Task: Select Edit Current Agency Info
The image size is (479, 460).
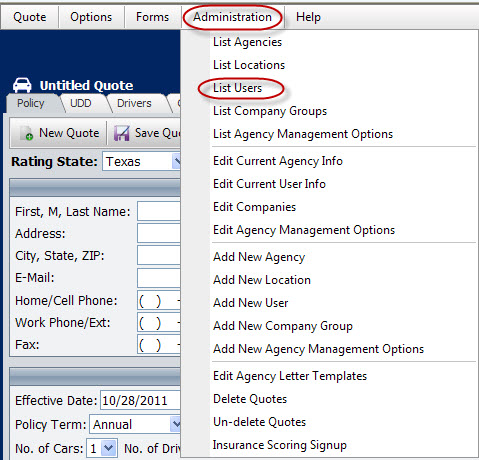Action: (x=278, y=161)
